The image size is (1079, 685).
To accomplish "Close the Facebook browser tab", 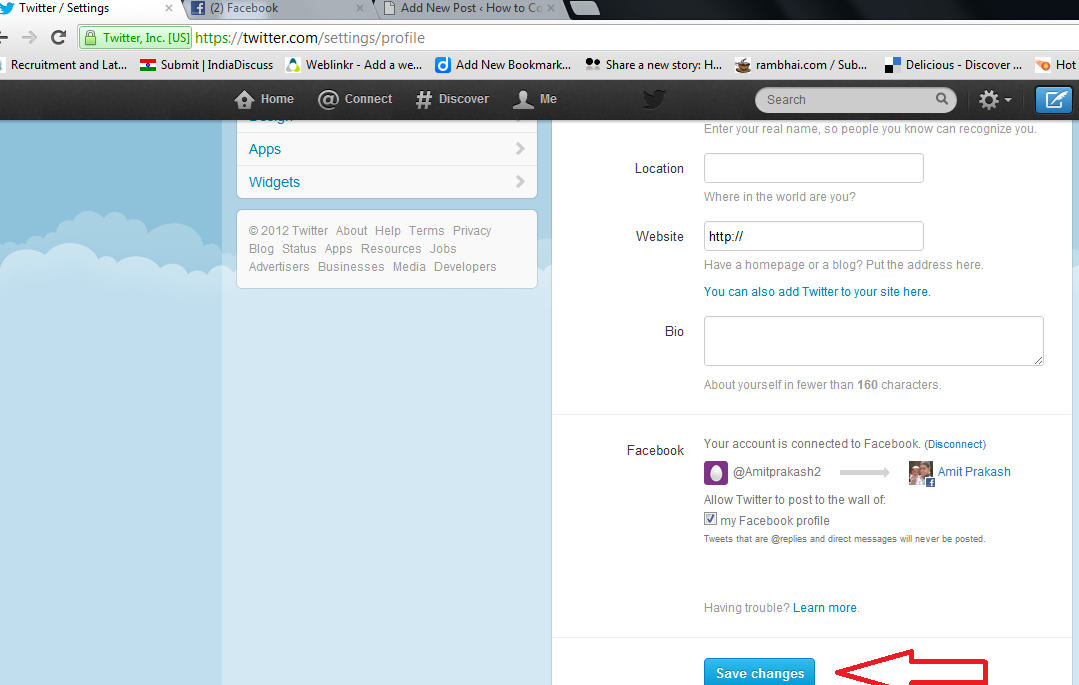I will (x=359, y=8).
